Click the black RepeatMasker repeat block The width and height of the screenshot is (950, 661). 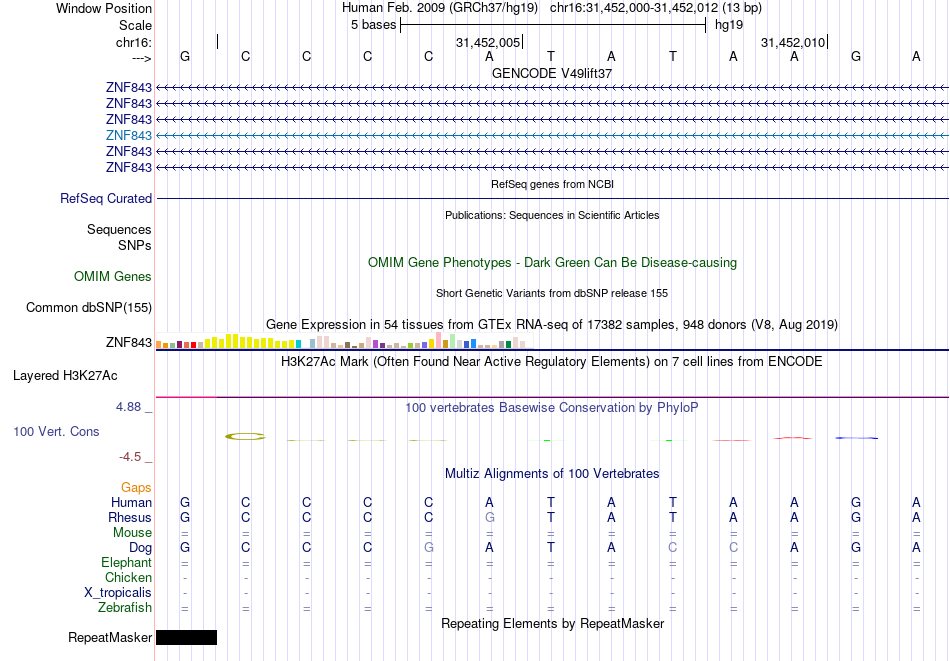[x=187, y=637]
